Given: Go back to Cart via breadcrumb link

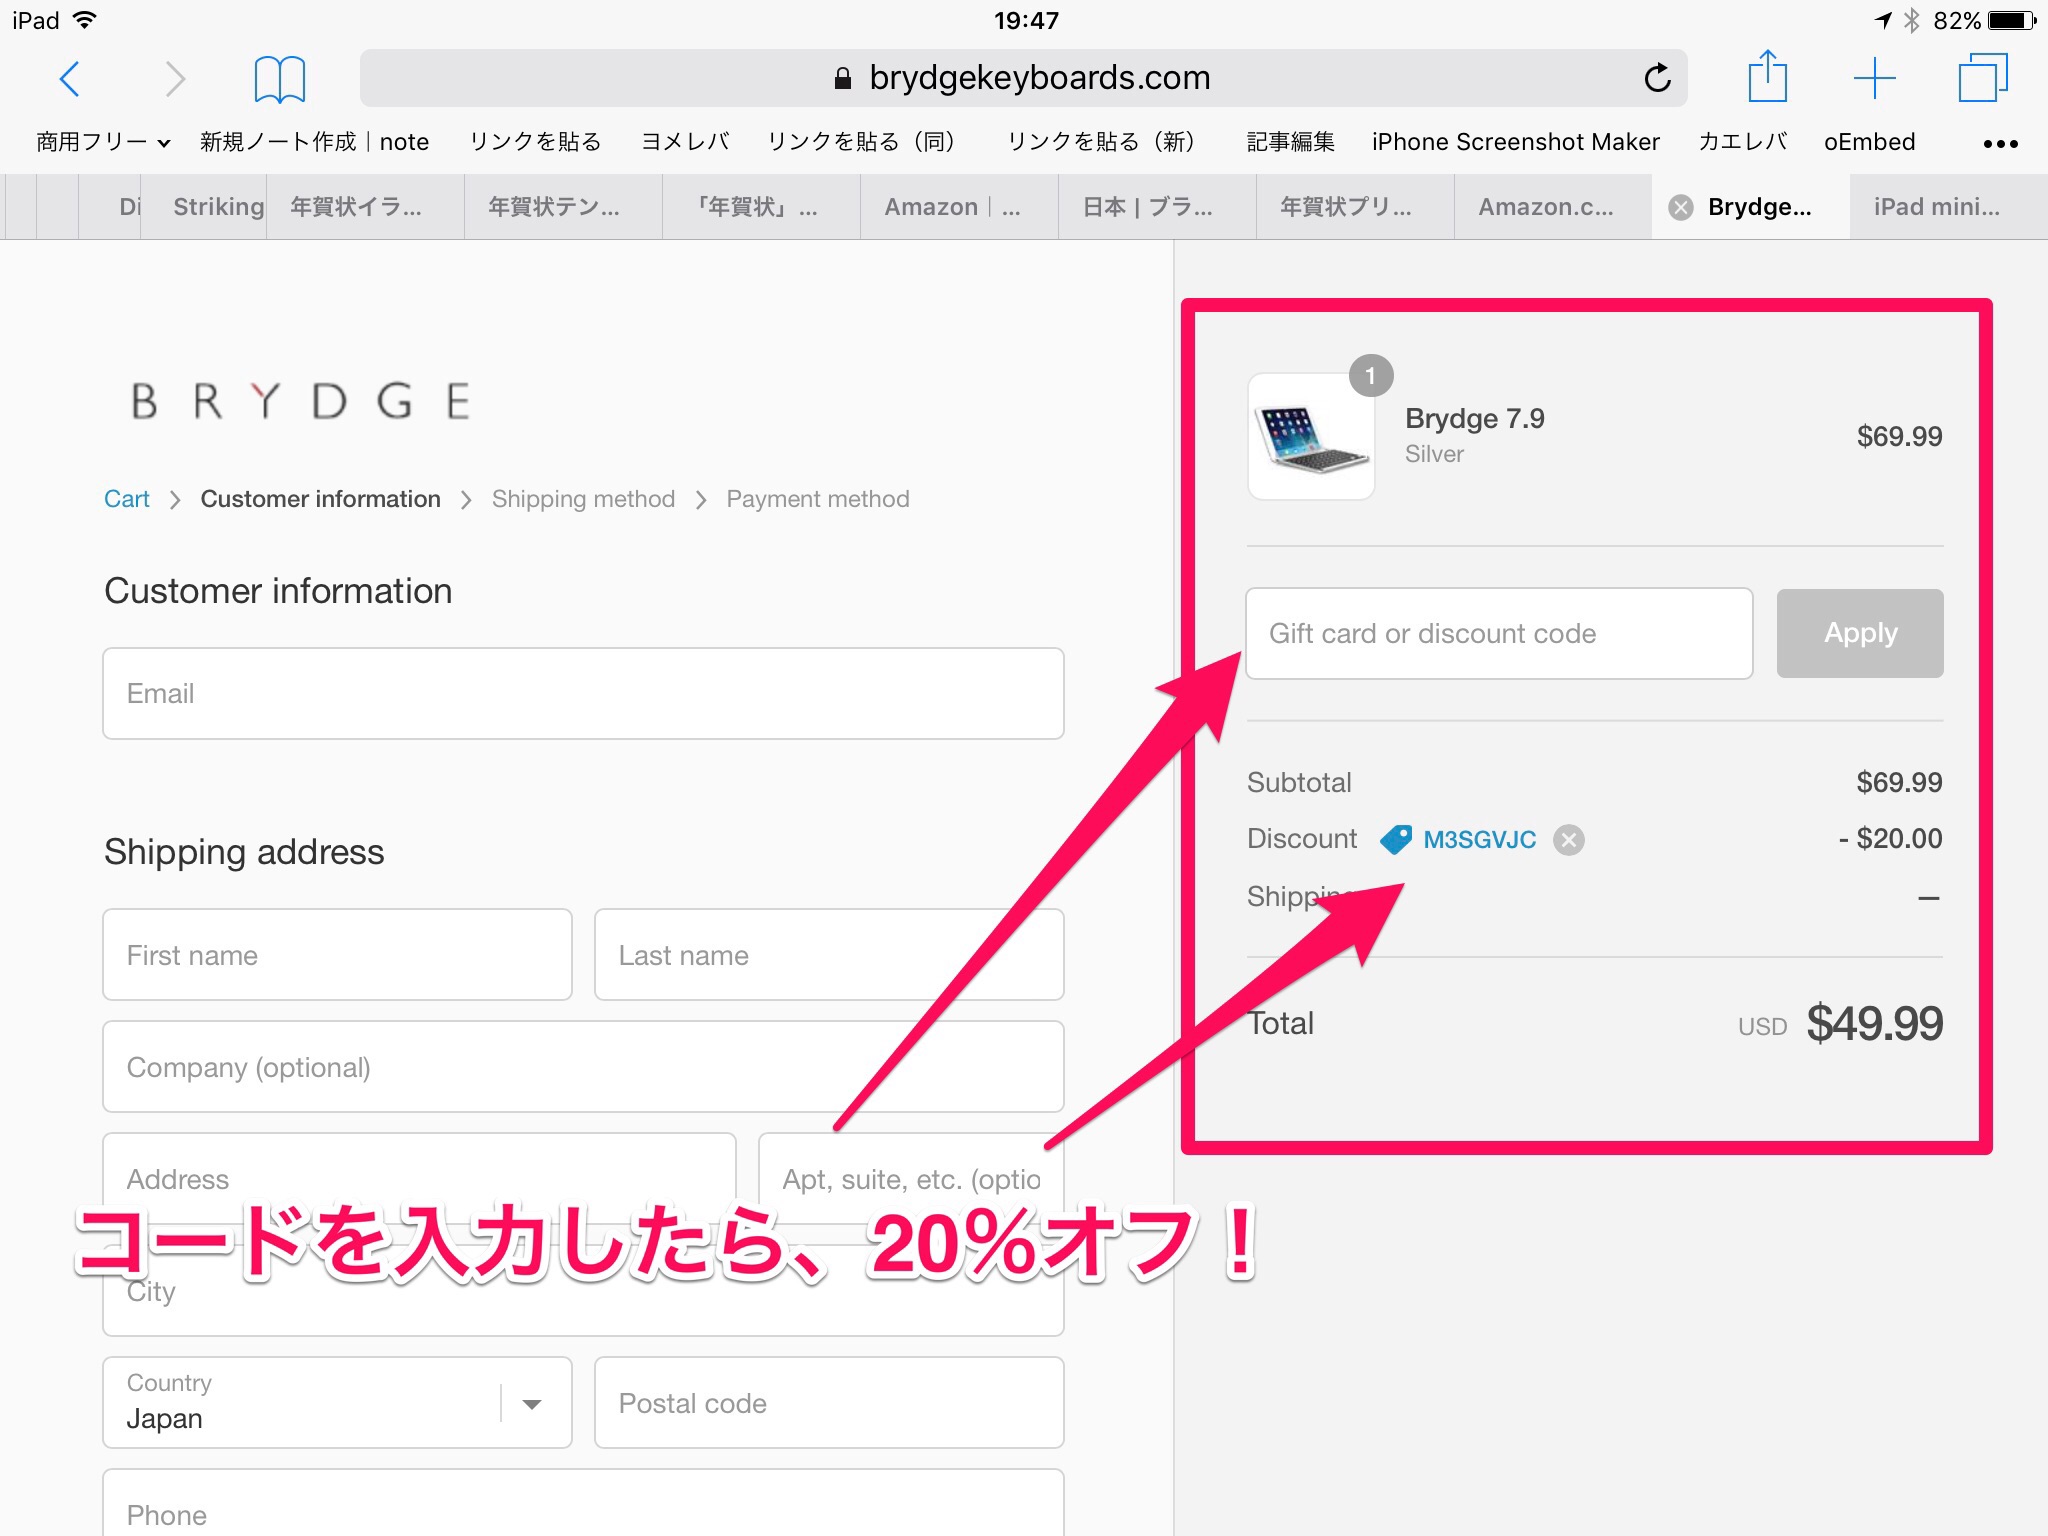Looking at the screenshot, I should click(126, 499).
